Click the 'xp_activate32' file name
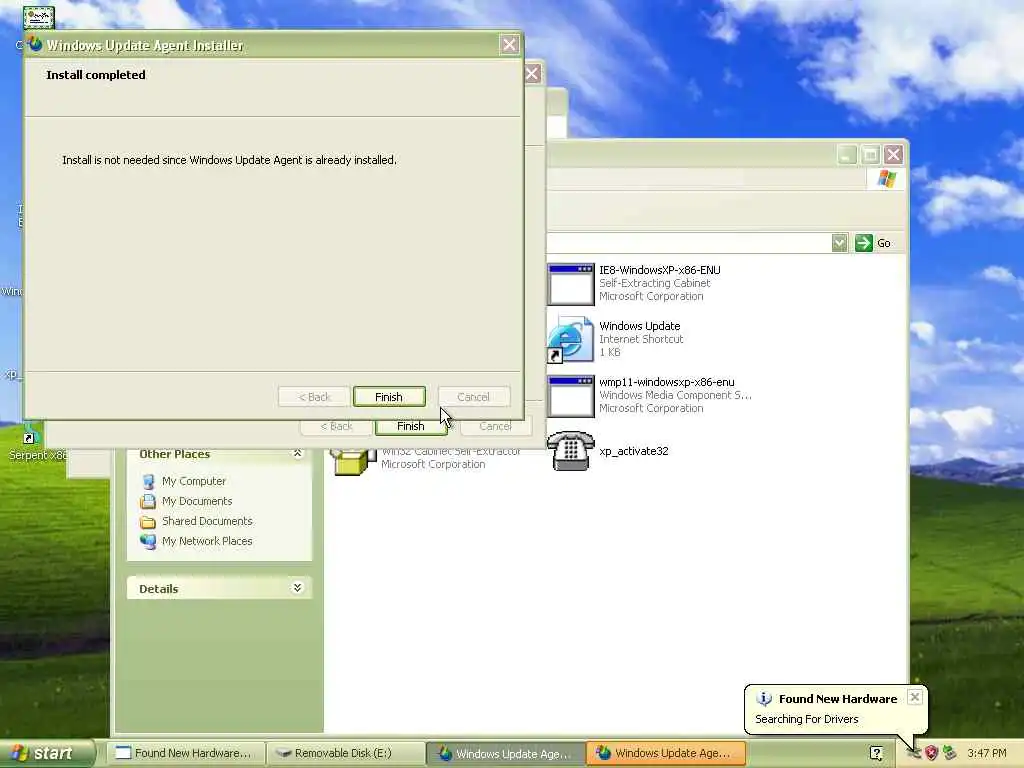The height and width of the screenshot is (768, 1024). coord(633,451)
